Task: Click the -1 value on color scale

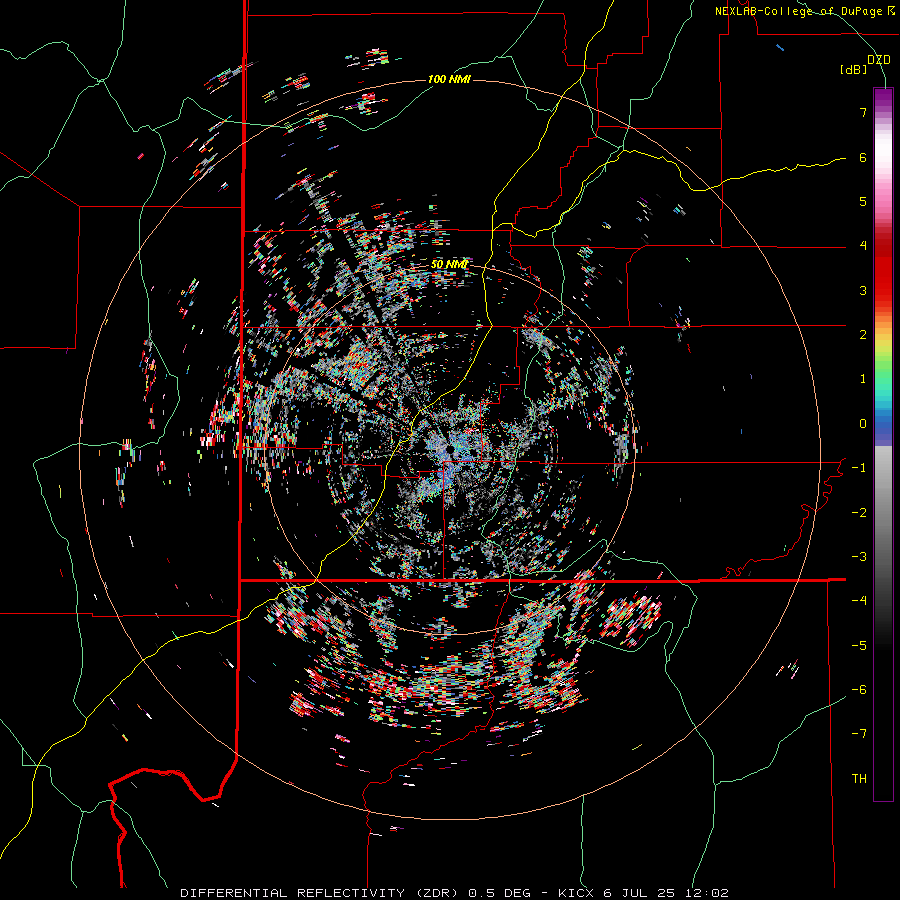Action: (859, 468)
